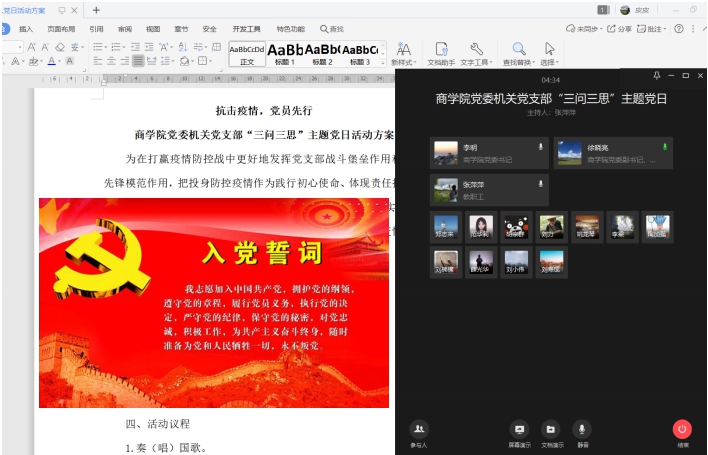The height and width of the screenshot is (455, 708).
Task: Select participant 郑忠来's avatar
Action: (446, 227)
